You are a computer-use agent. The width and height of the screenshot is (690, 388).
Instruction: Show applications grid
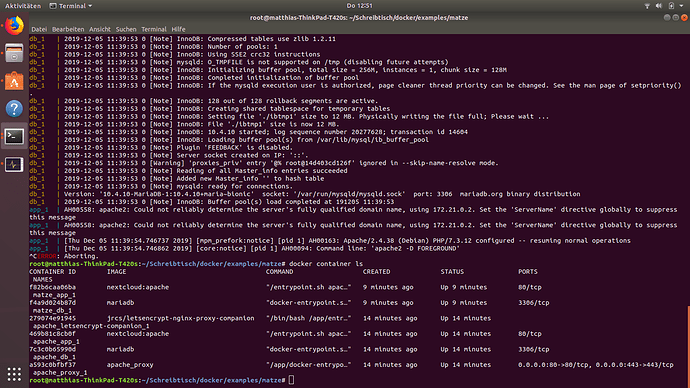[x=14, y=374]
